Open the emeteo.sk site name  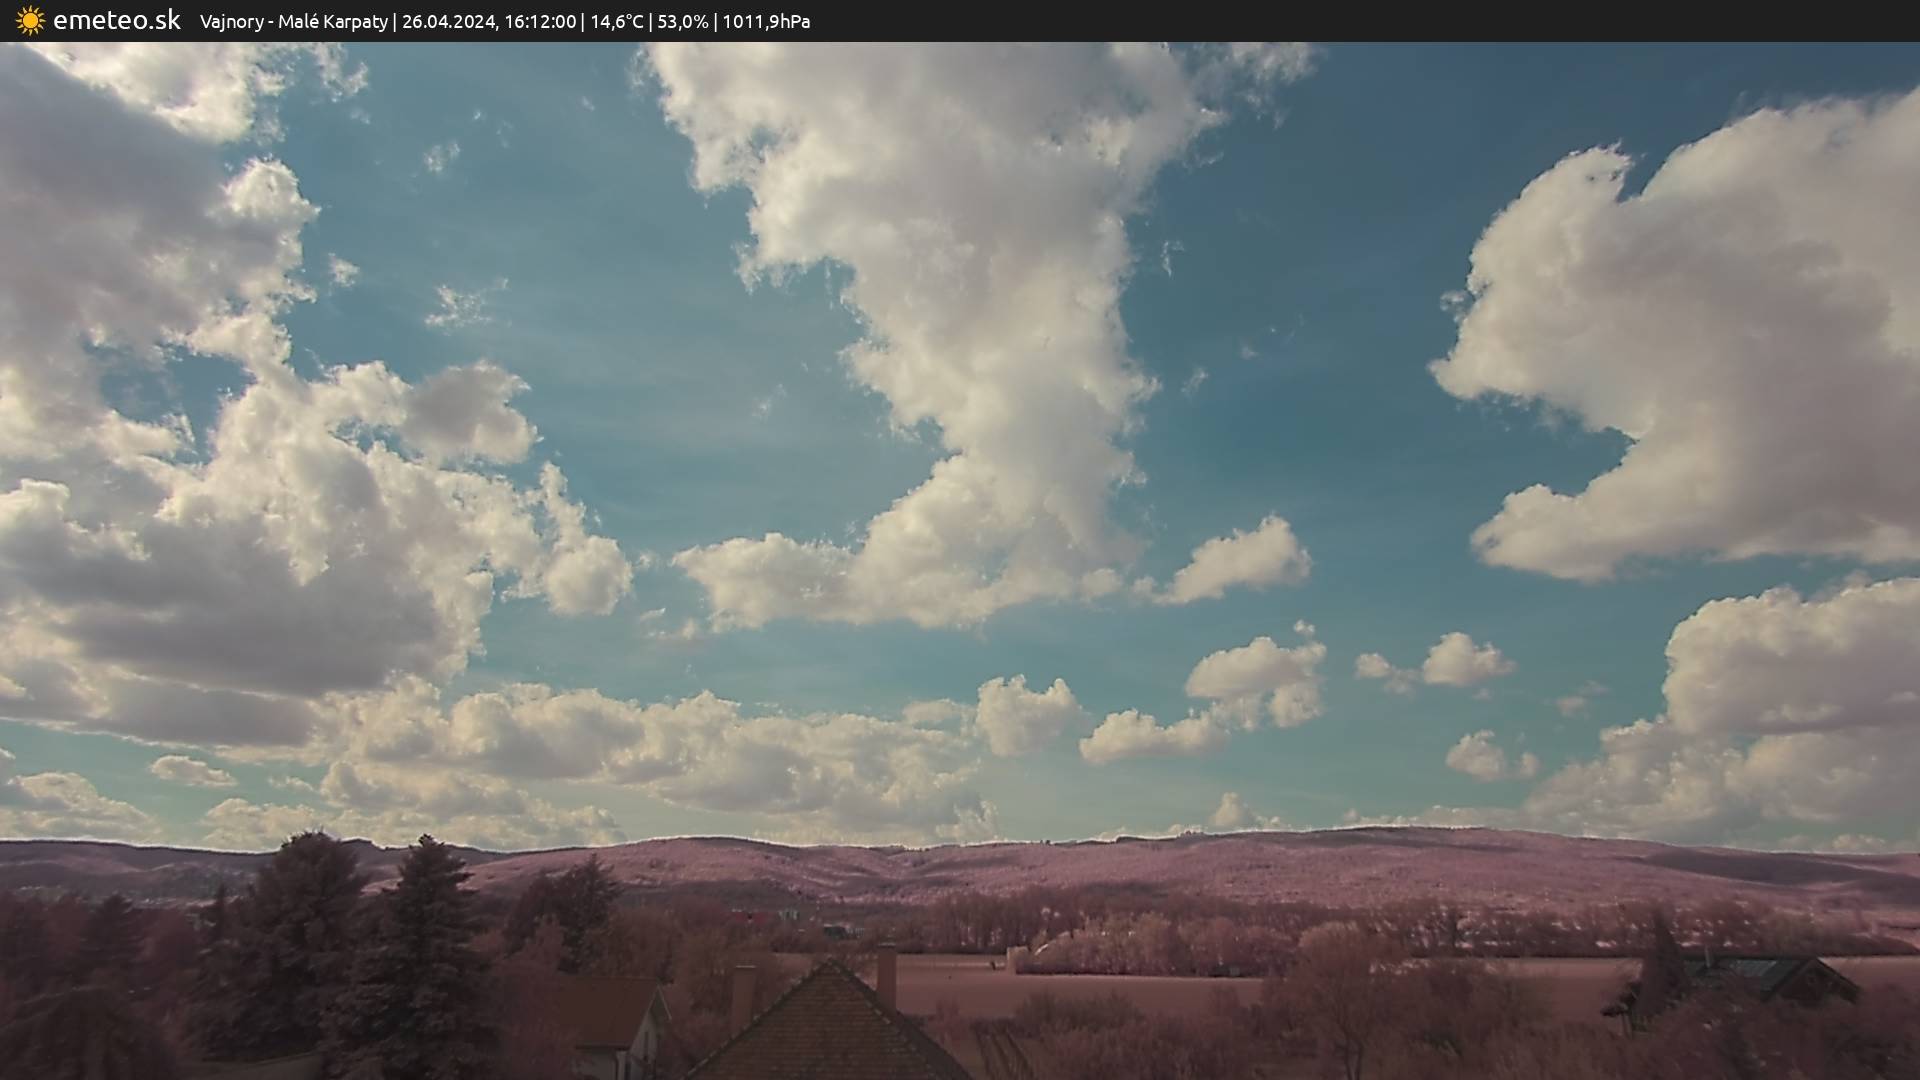116,21
